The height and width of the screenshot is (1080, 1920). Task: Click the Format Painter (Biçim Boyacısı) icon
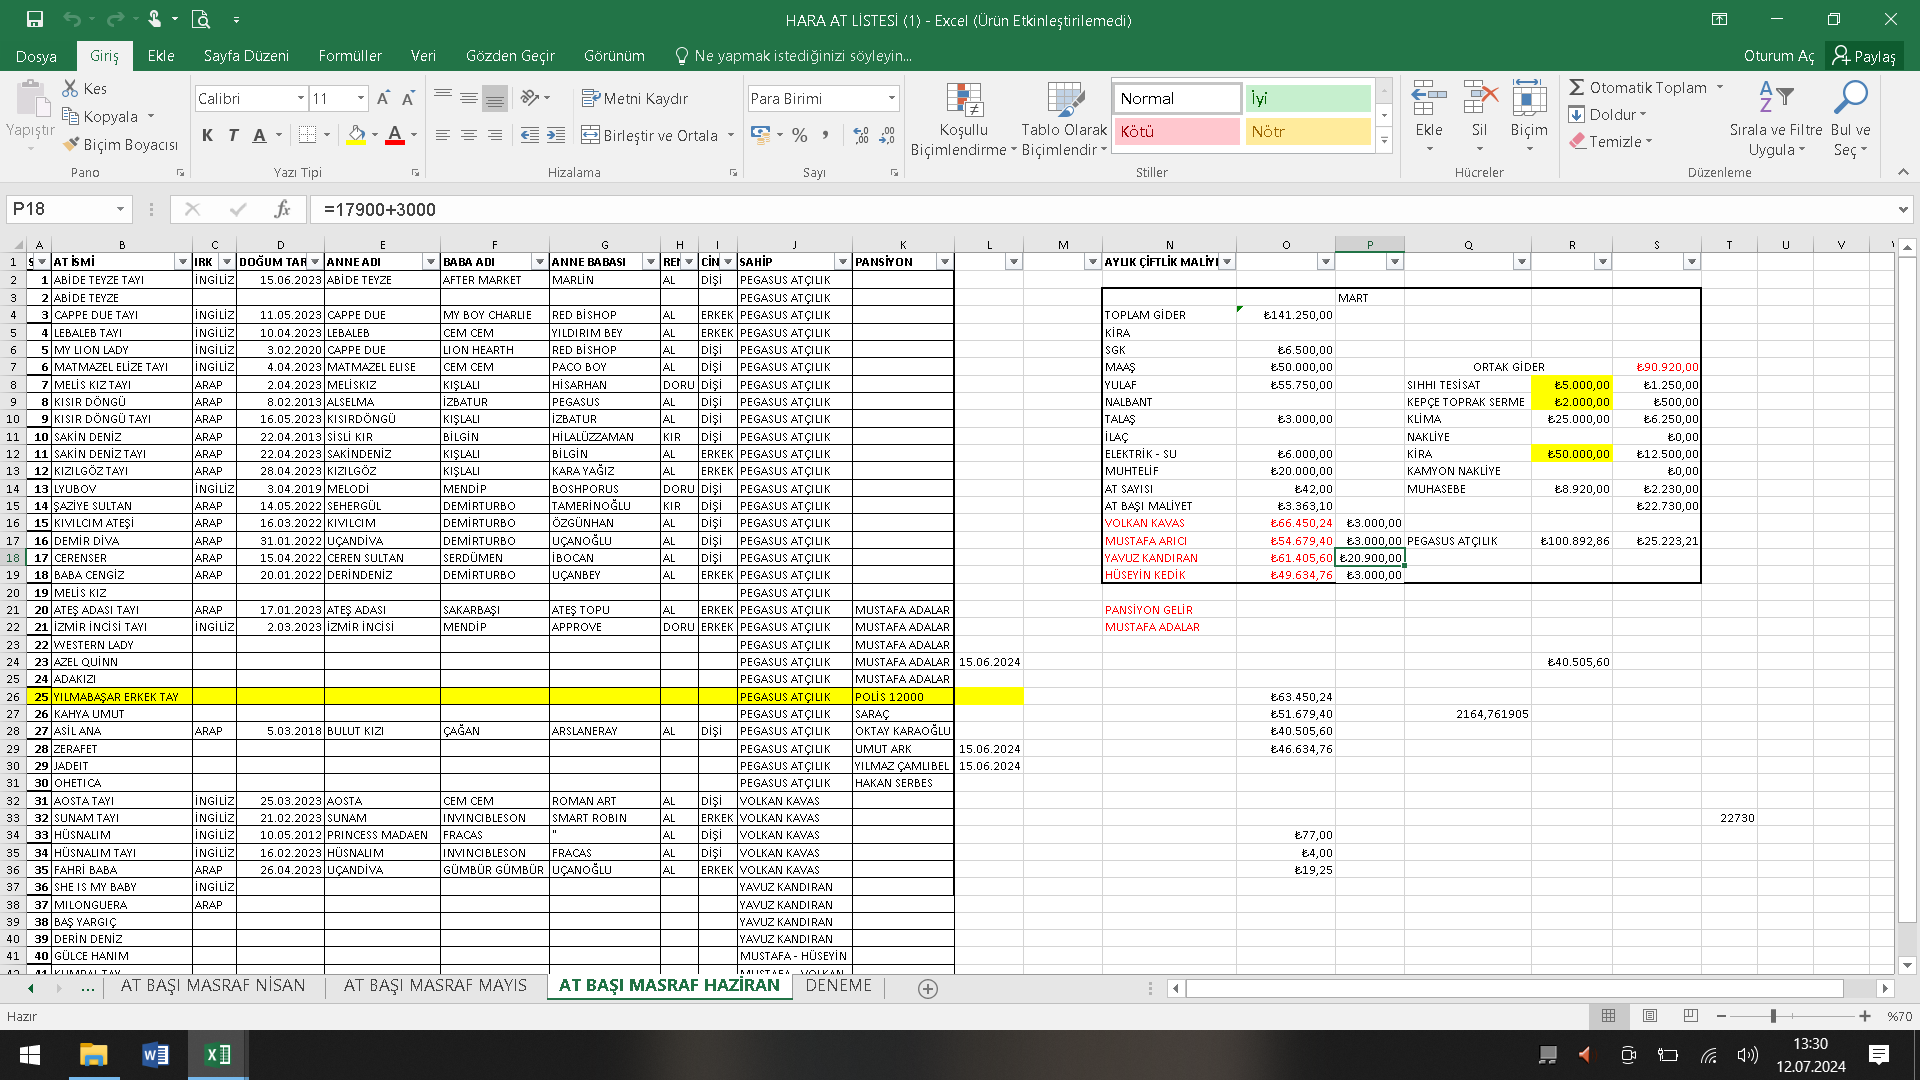(x=71, y=145)
